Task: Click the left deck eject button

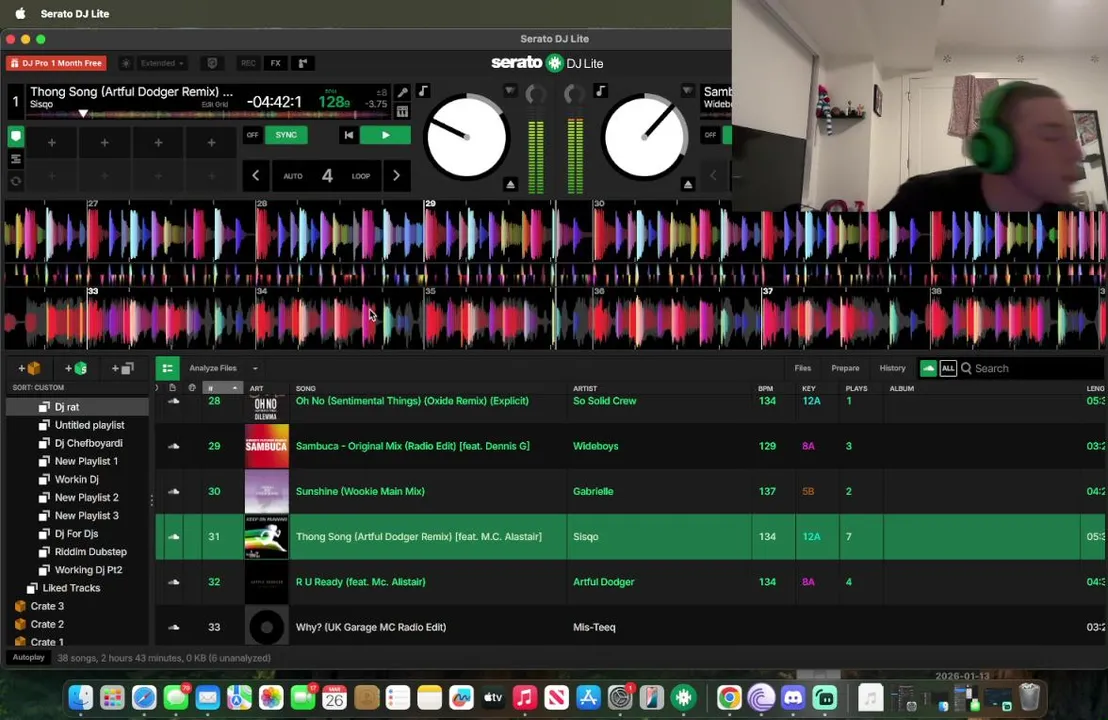Action: click(510, 184)
